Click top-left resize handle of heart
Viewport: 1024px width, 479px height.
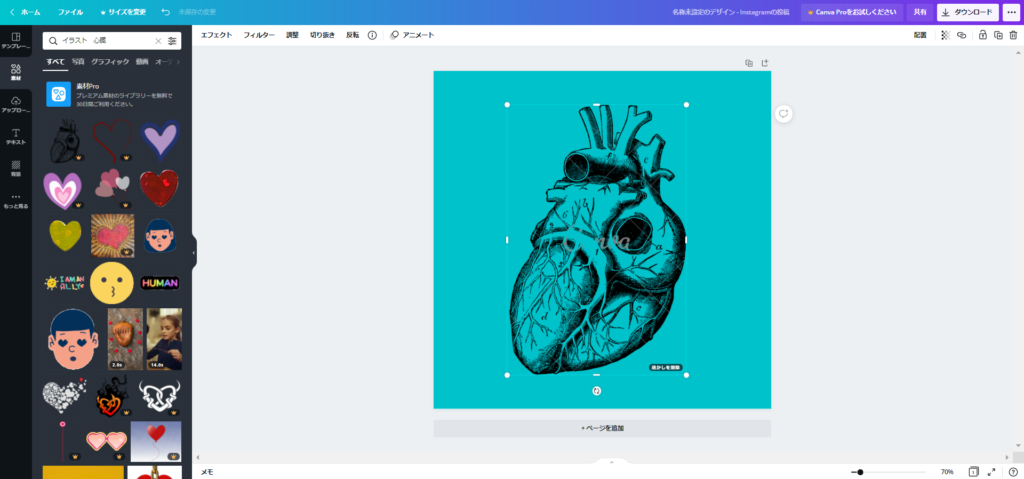click(507, 105)
